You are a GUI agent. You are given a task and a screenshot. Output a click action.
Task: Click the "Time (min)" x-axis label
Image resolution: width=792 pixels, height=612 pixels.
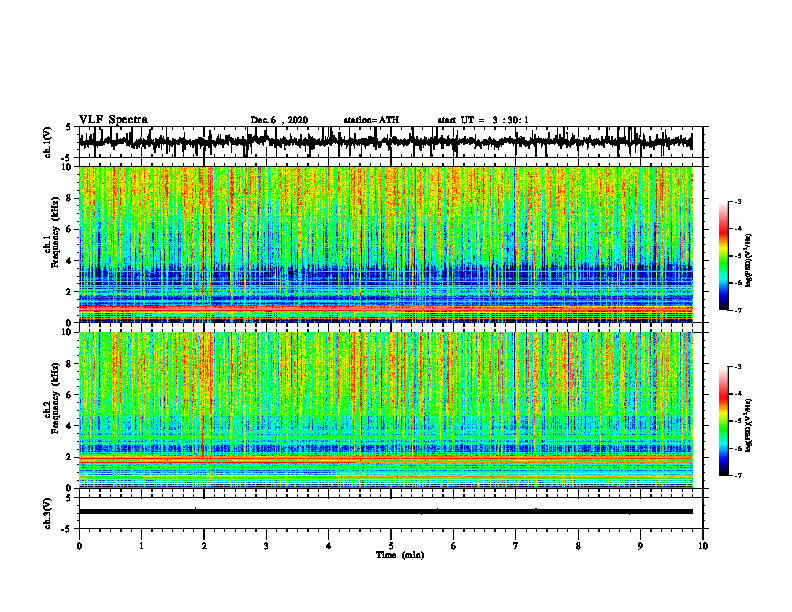(x=400, y=555)
